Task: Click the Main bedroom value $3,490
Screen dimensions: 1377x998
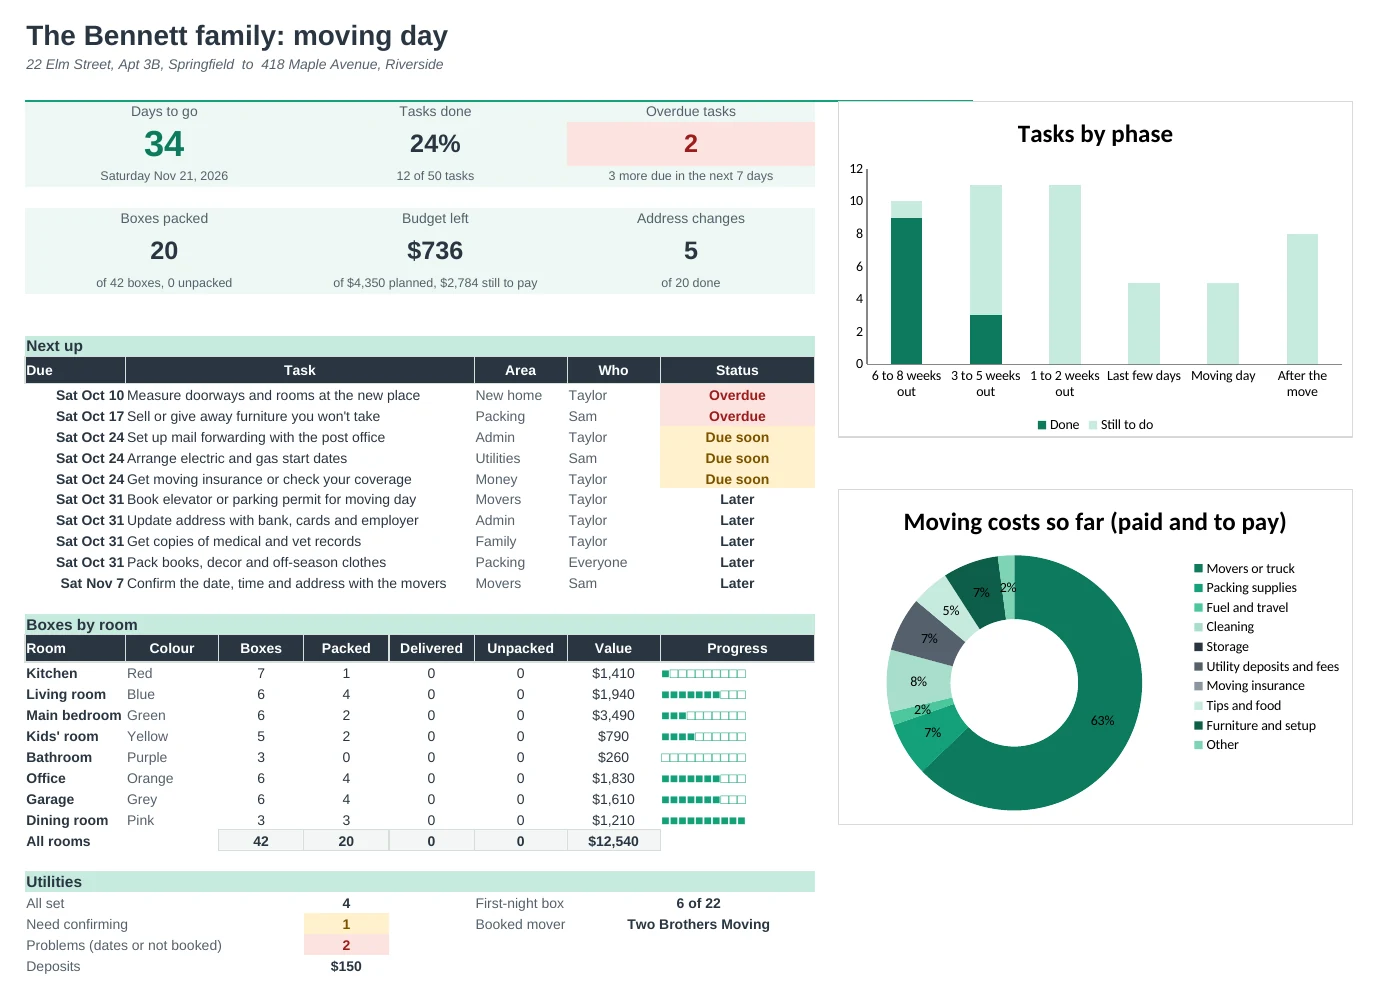Action: point(613,716)
